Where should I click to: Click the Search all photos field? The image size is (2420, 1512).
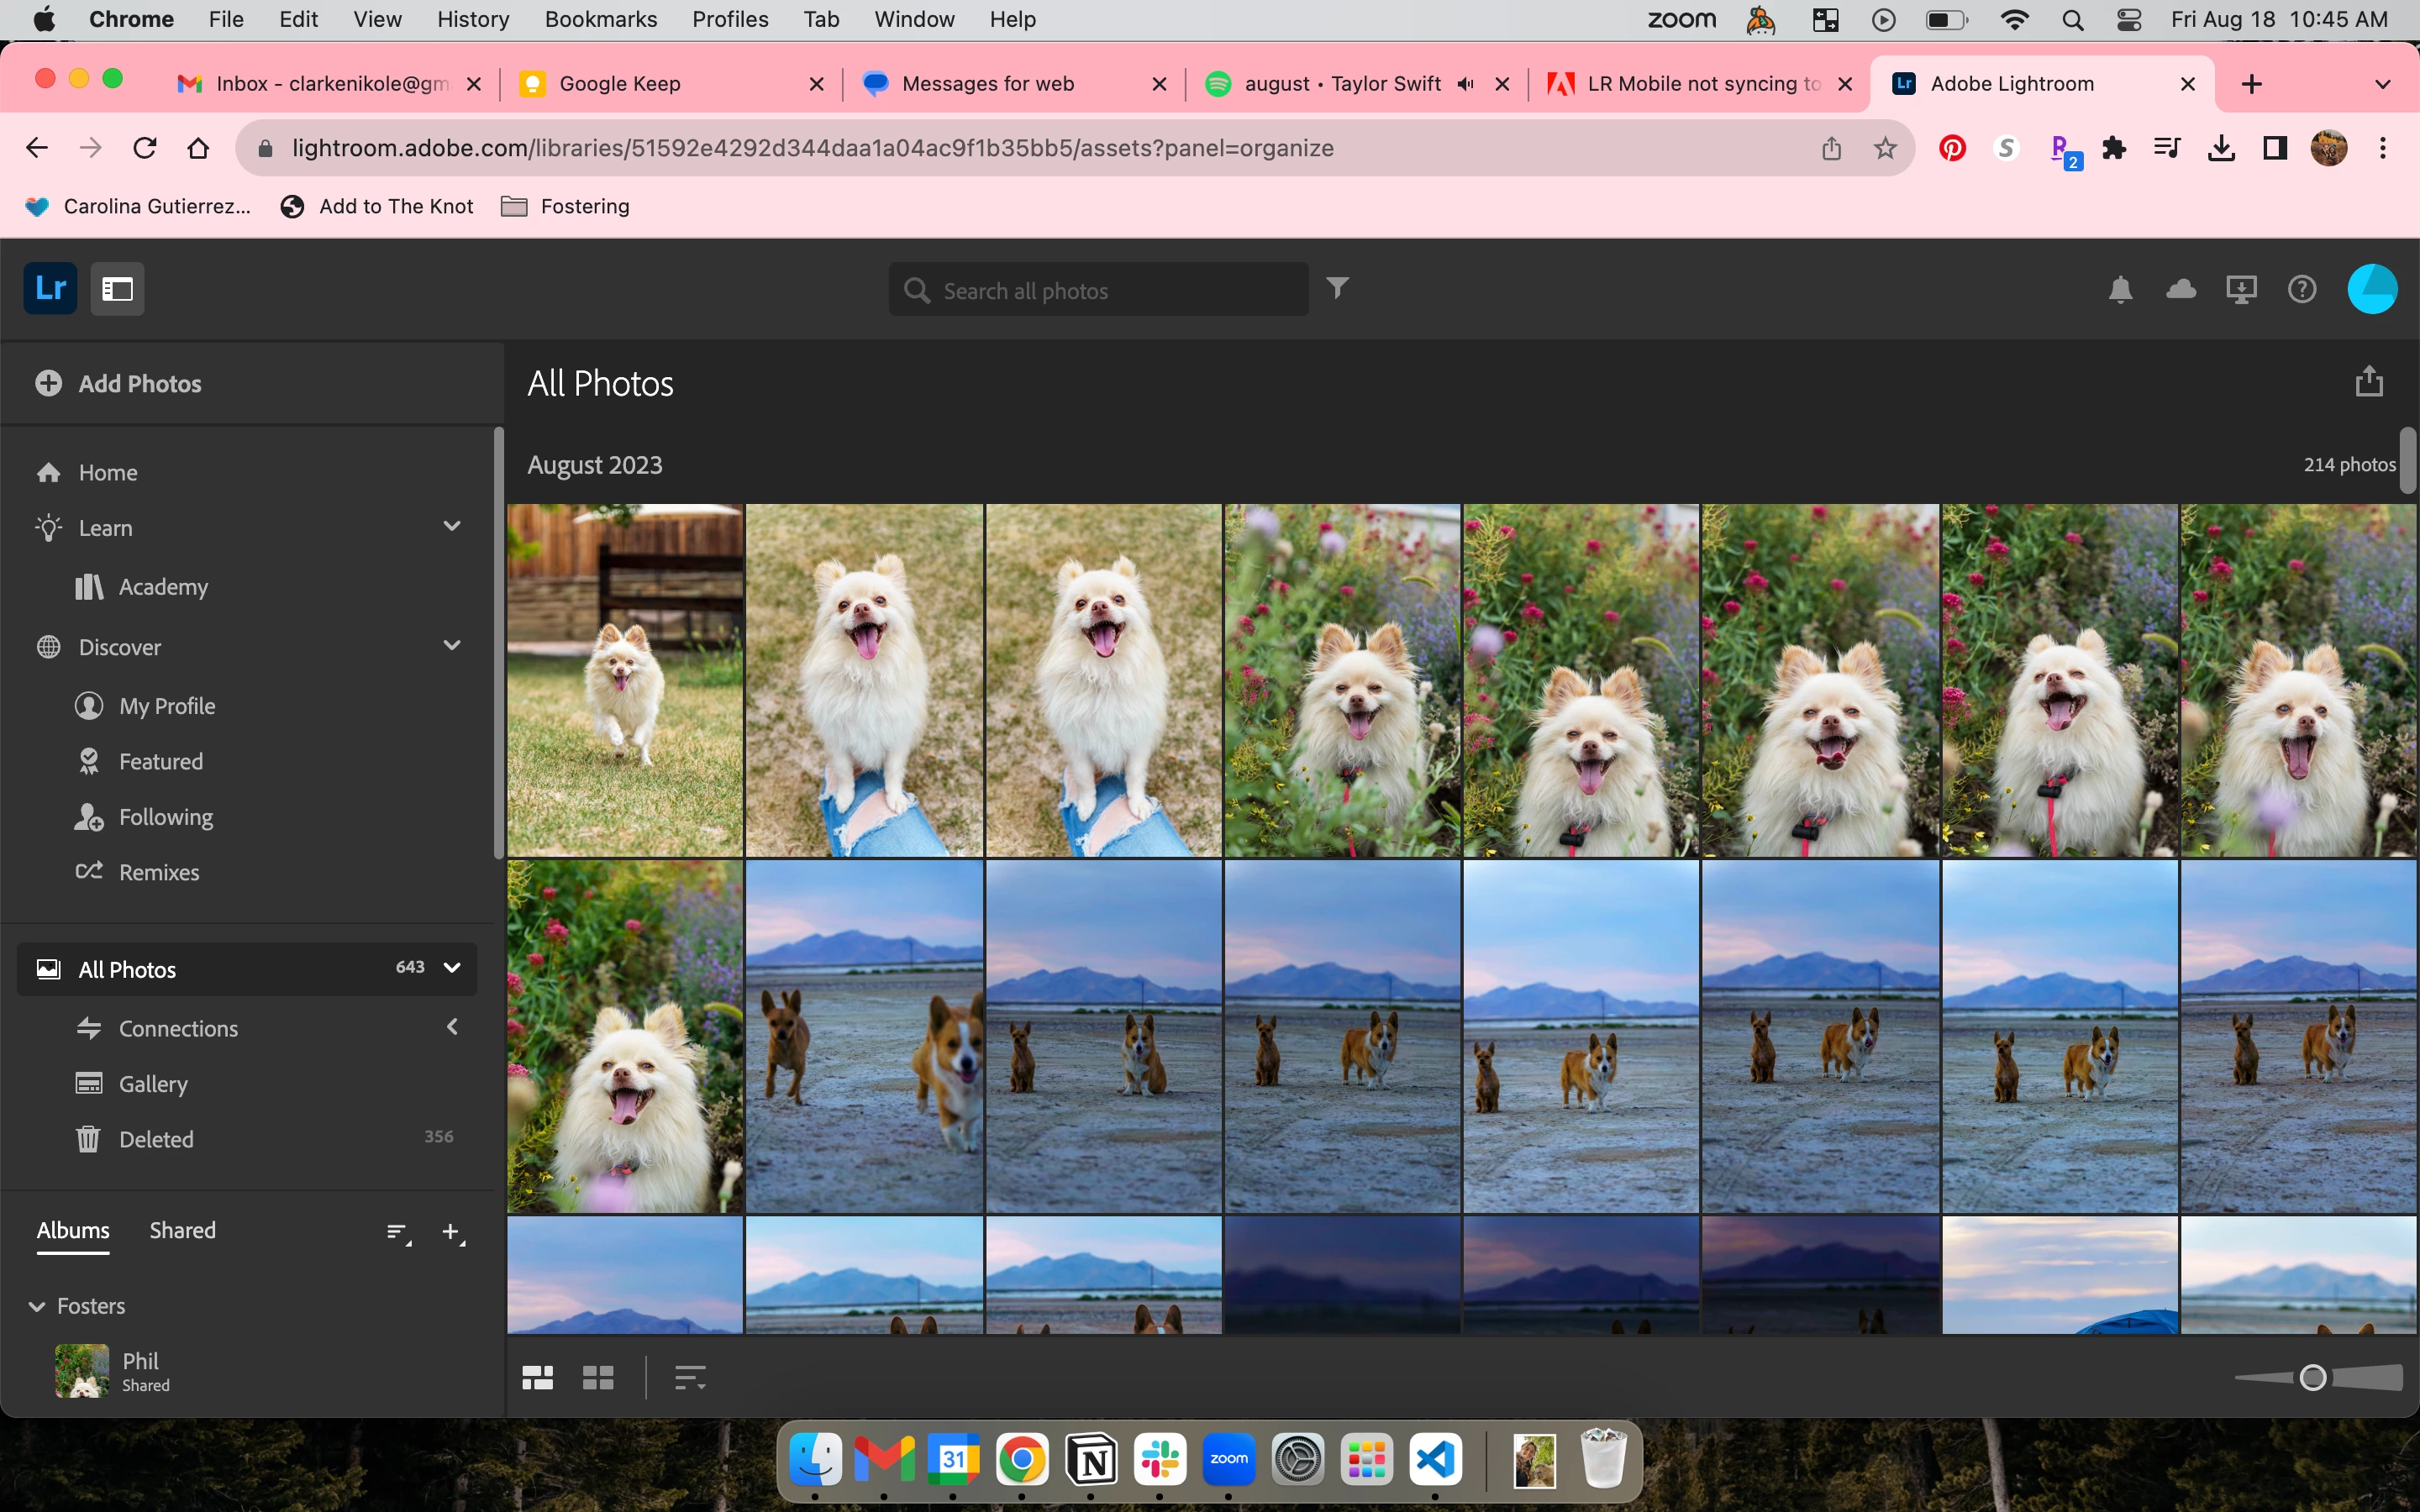click(1098, 290)
